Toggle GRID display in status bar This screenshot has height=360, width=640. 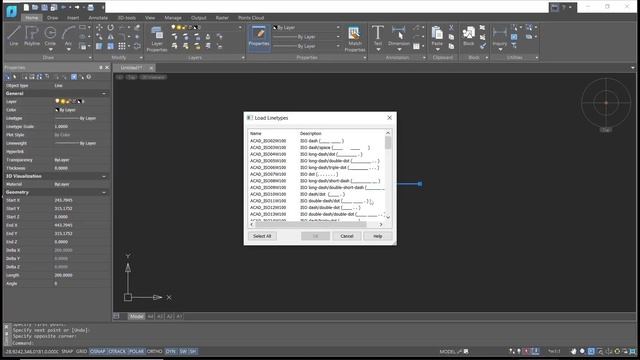81,351
